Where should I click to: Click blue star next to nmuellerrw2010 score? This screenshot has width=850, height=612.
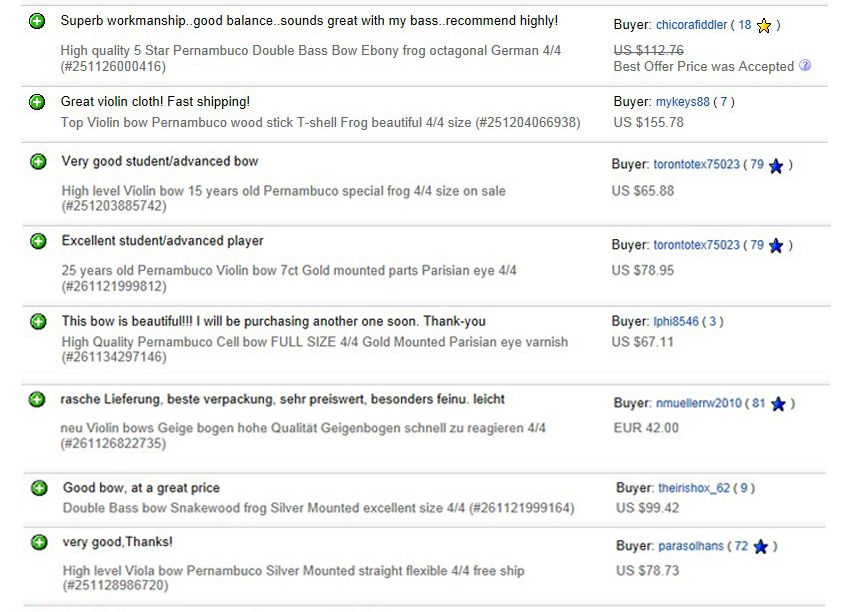coord(778,404)
